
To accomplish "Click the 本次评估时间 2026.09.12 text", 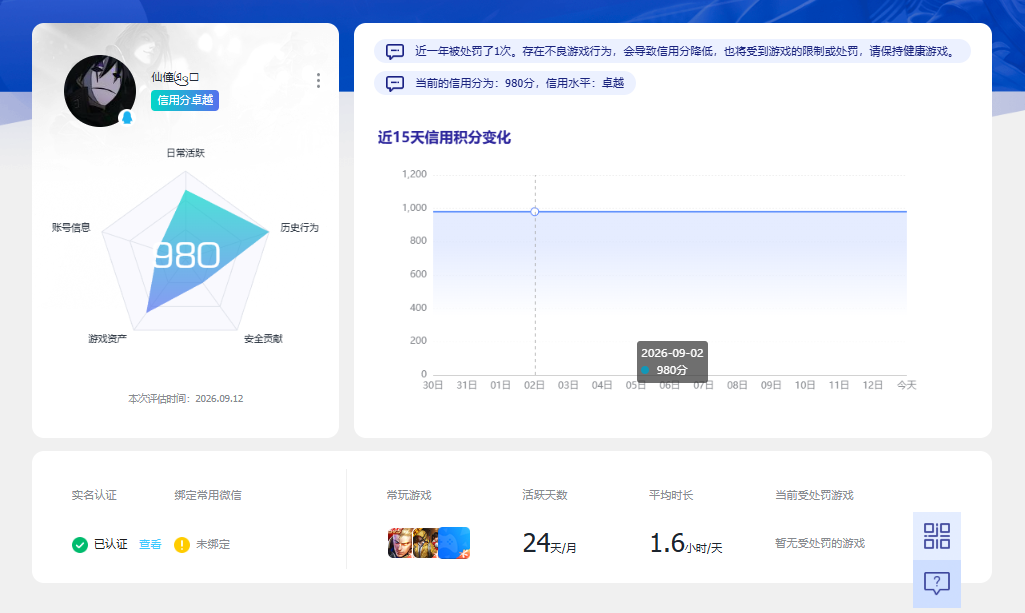I will (x=186, y=399).
